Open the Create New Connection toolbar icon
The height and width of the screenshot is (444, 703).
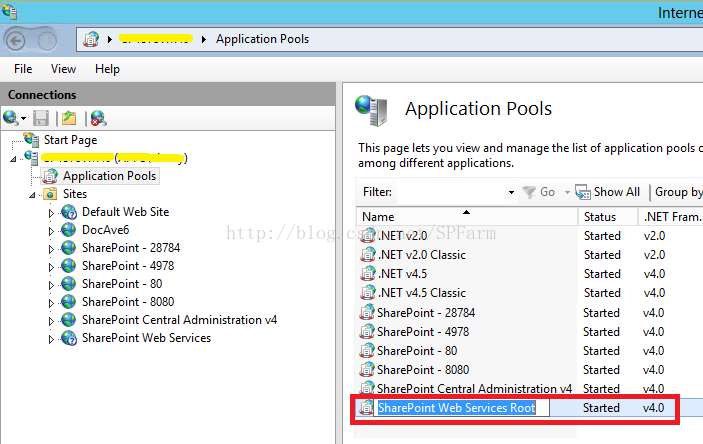click(10, 118)
